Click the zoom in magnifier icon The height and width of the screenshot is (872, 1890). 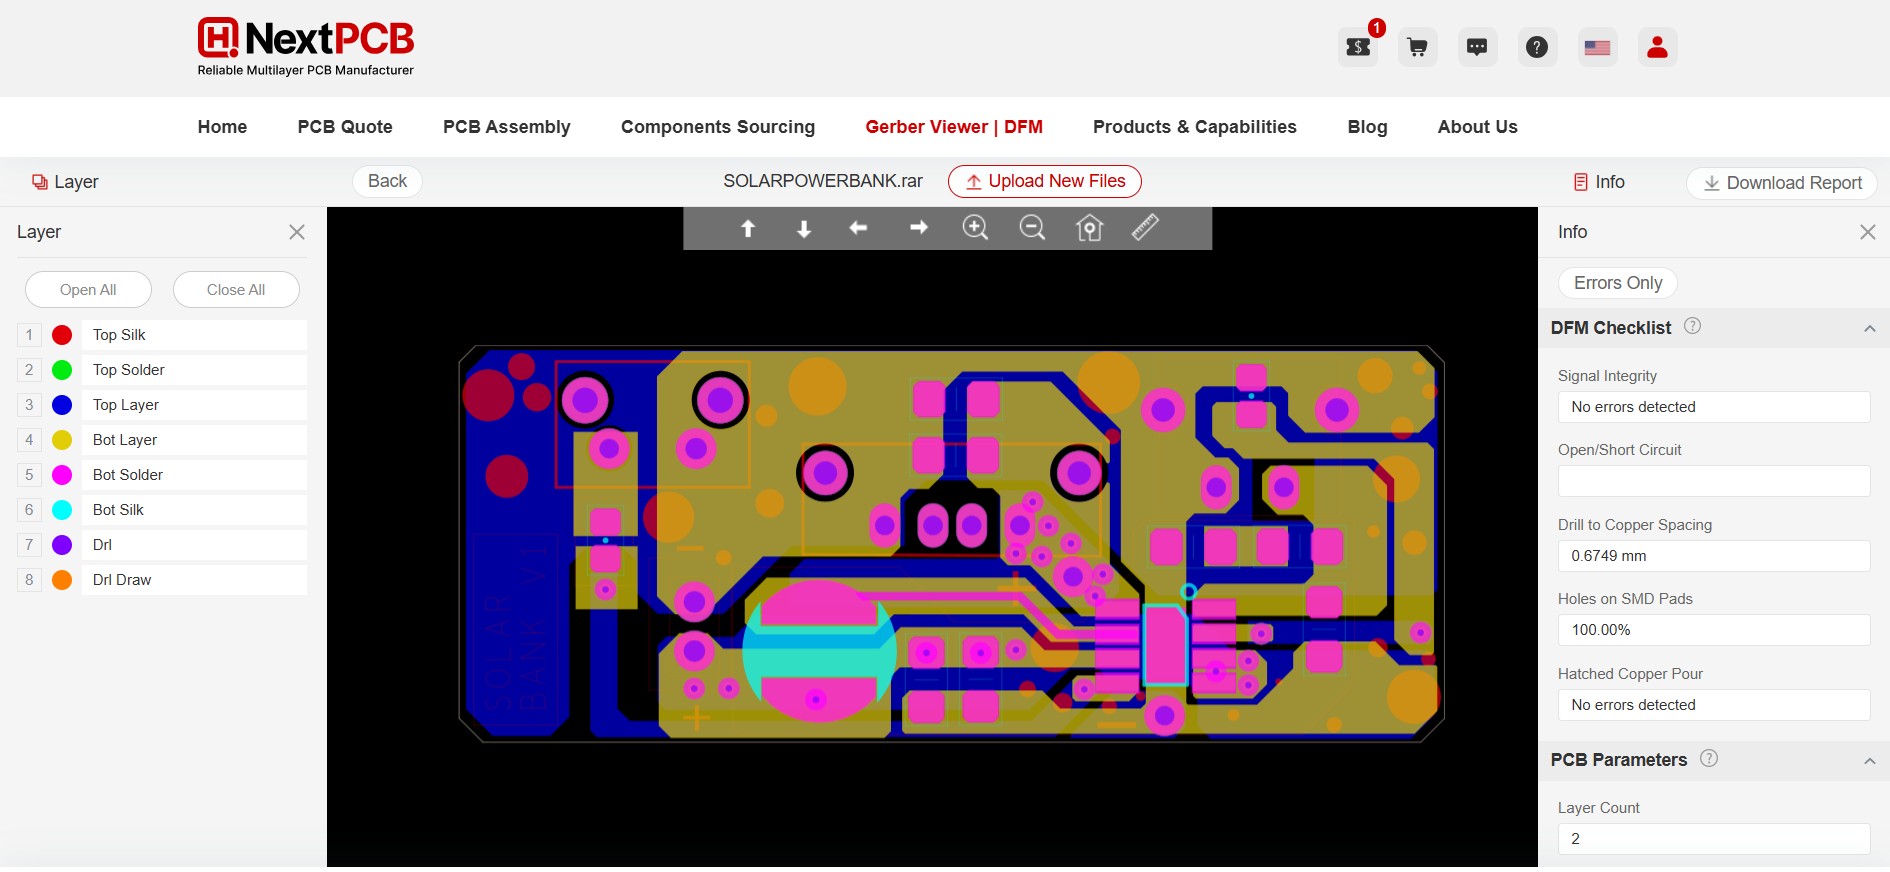[x=975, y=228]
